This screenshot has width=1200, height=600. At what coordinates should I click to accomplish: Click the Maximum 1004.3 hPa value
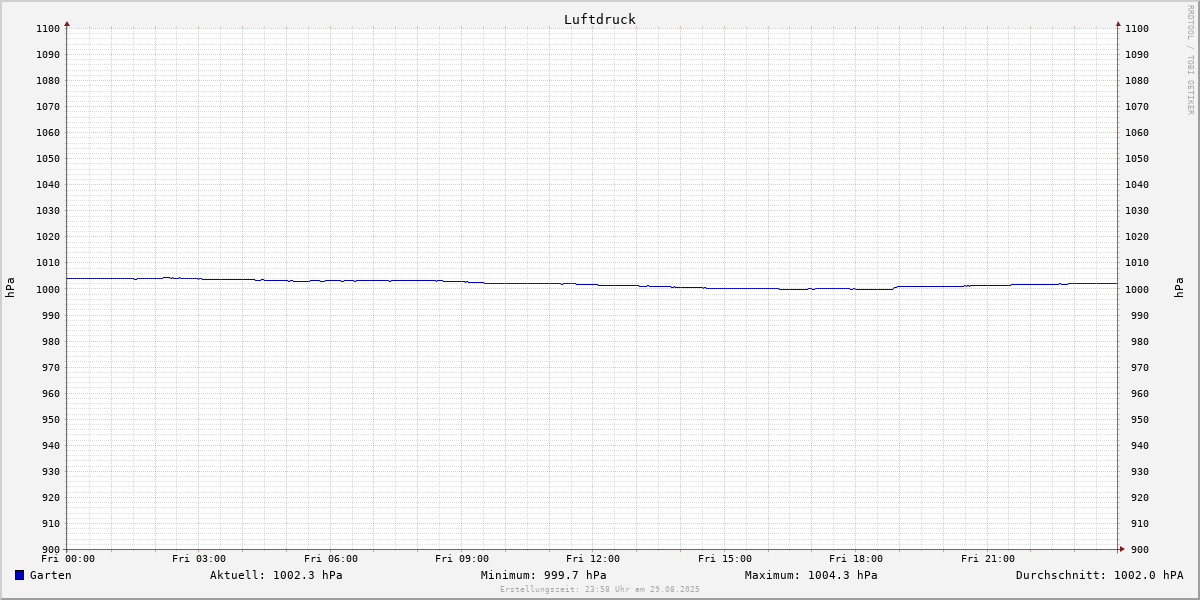point(811,575)
